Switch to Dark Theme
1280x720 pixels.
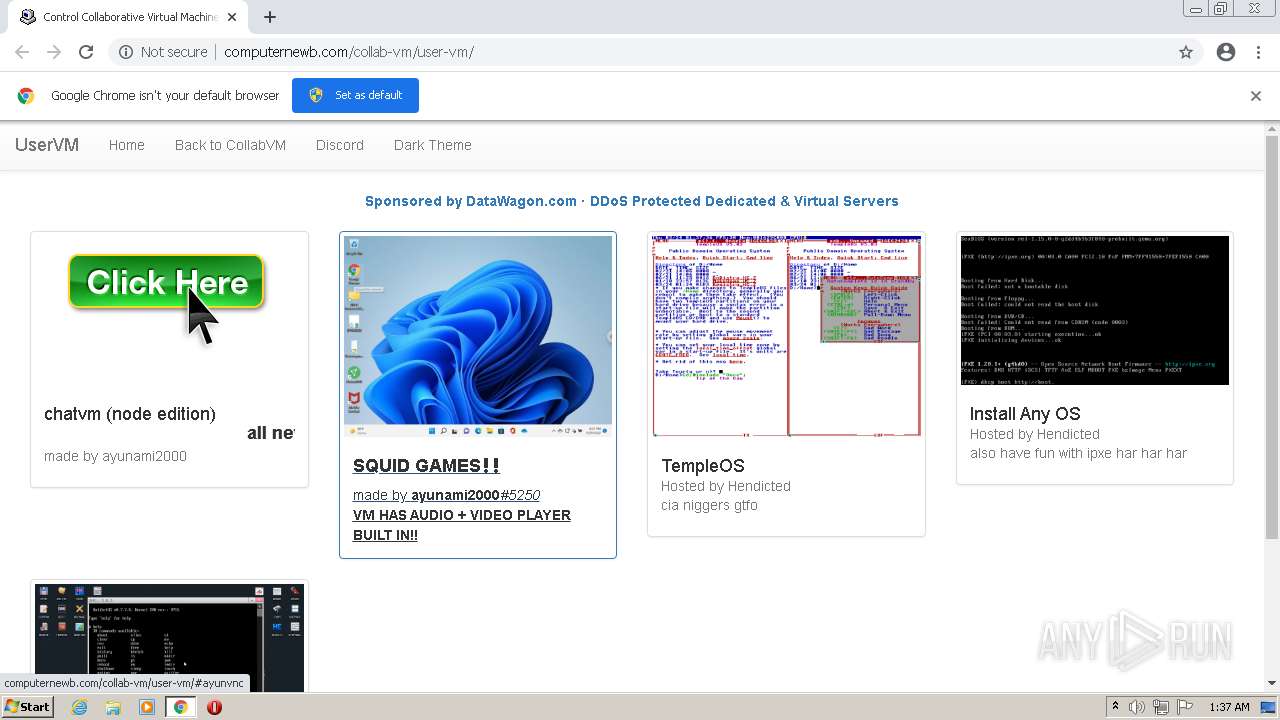coord(433,145)
